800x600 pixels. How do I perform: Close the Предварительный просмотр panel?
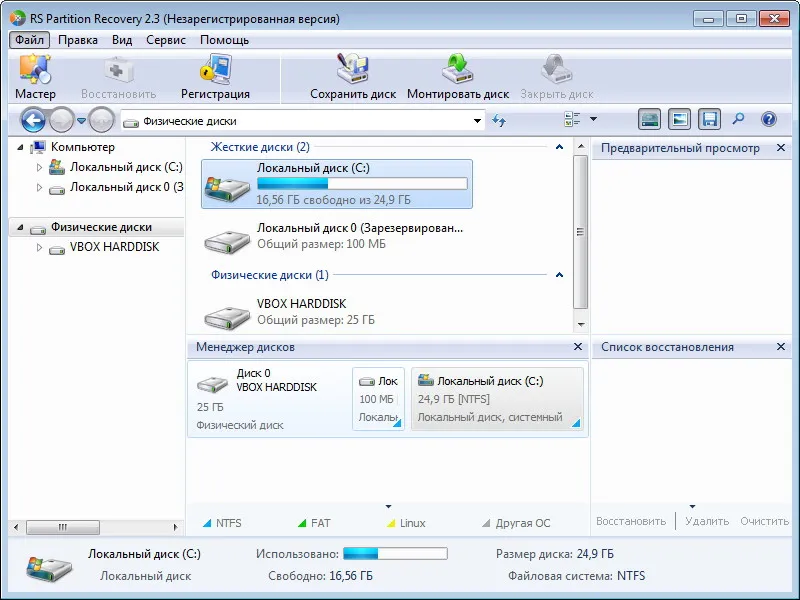pos(781,147)
